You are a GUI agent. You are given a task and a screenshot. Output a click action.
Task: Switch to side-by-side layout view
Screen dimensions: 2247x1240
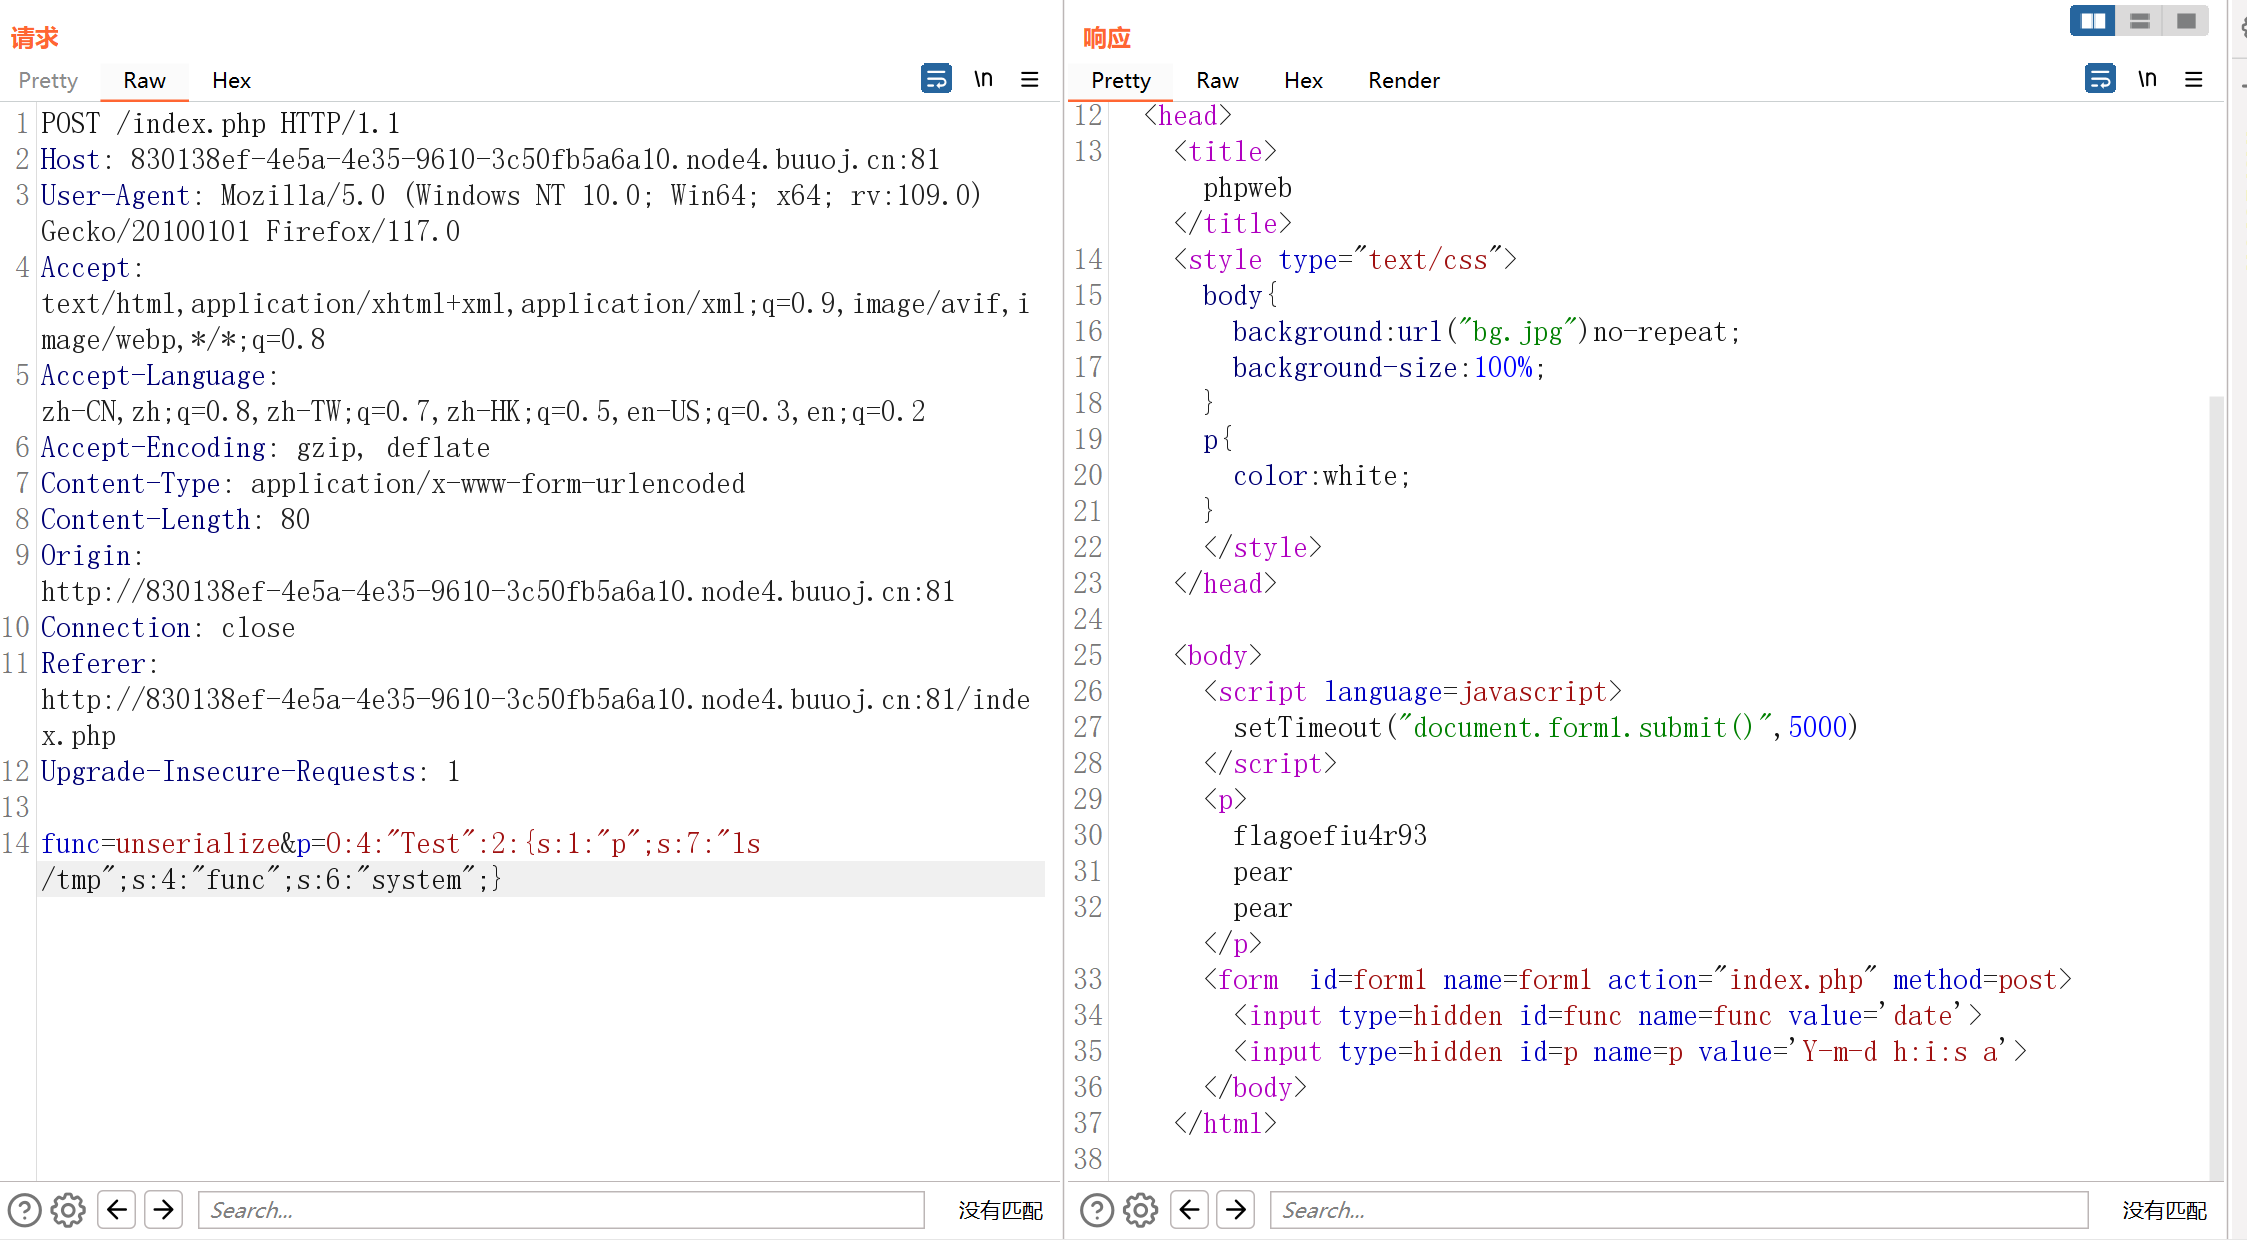(x=2093, y=20)
